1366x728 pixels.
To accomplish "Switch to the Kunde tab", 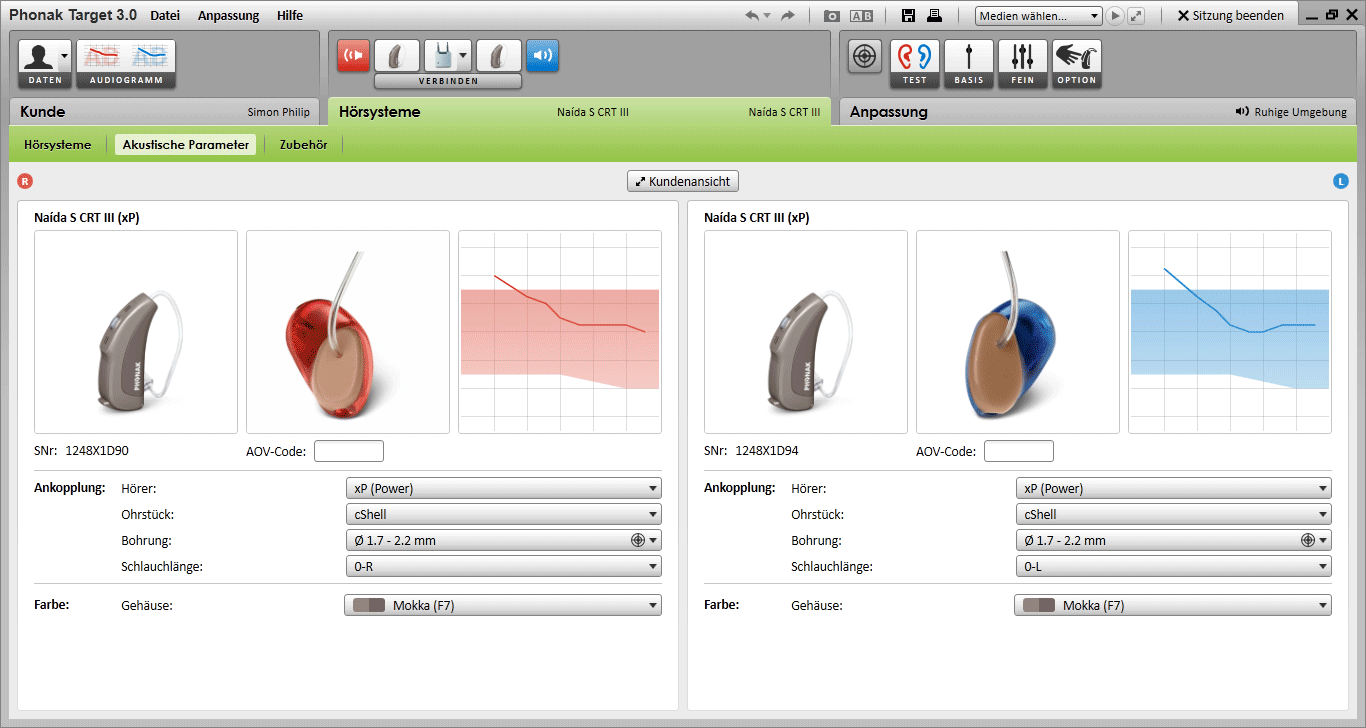I will coord(166,112).
